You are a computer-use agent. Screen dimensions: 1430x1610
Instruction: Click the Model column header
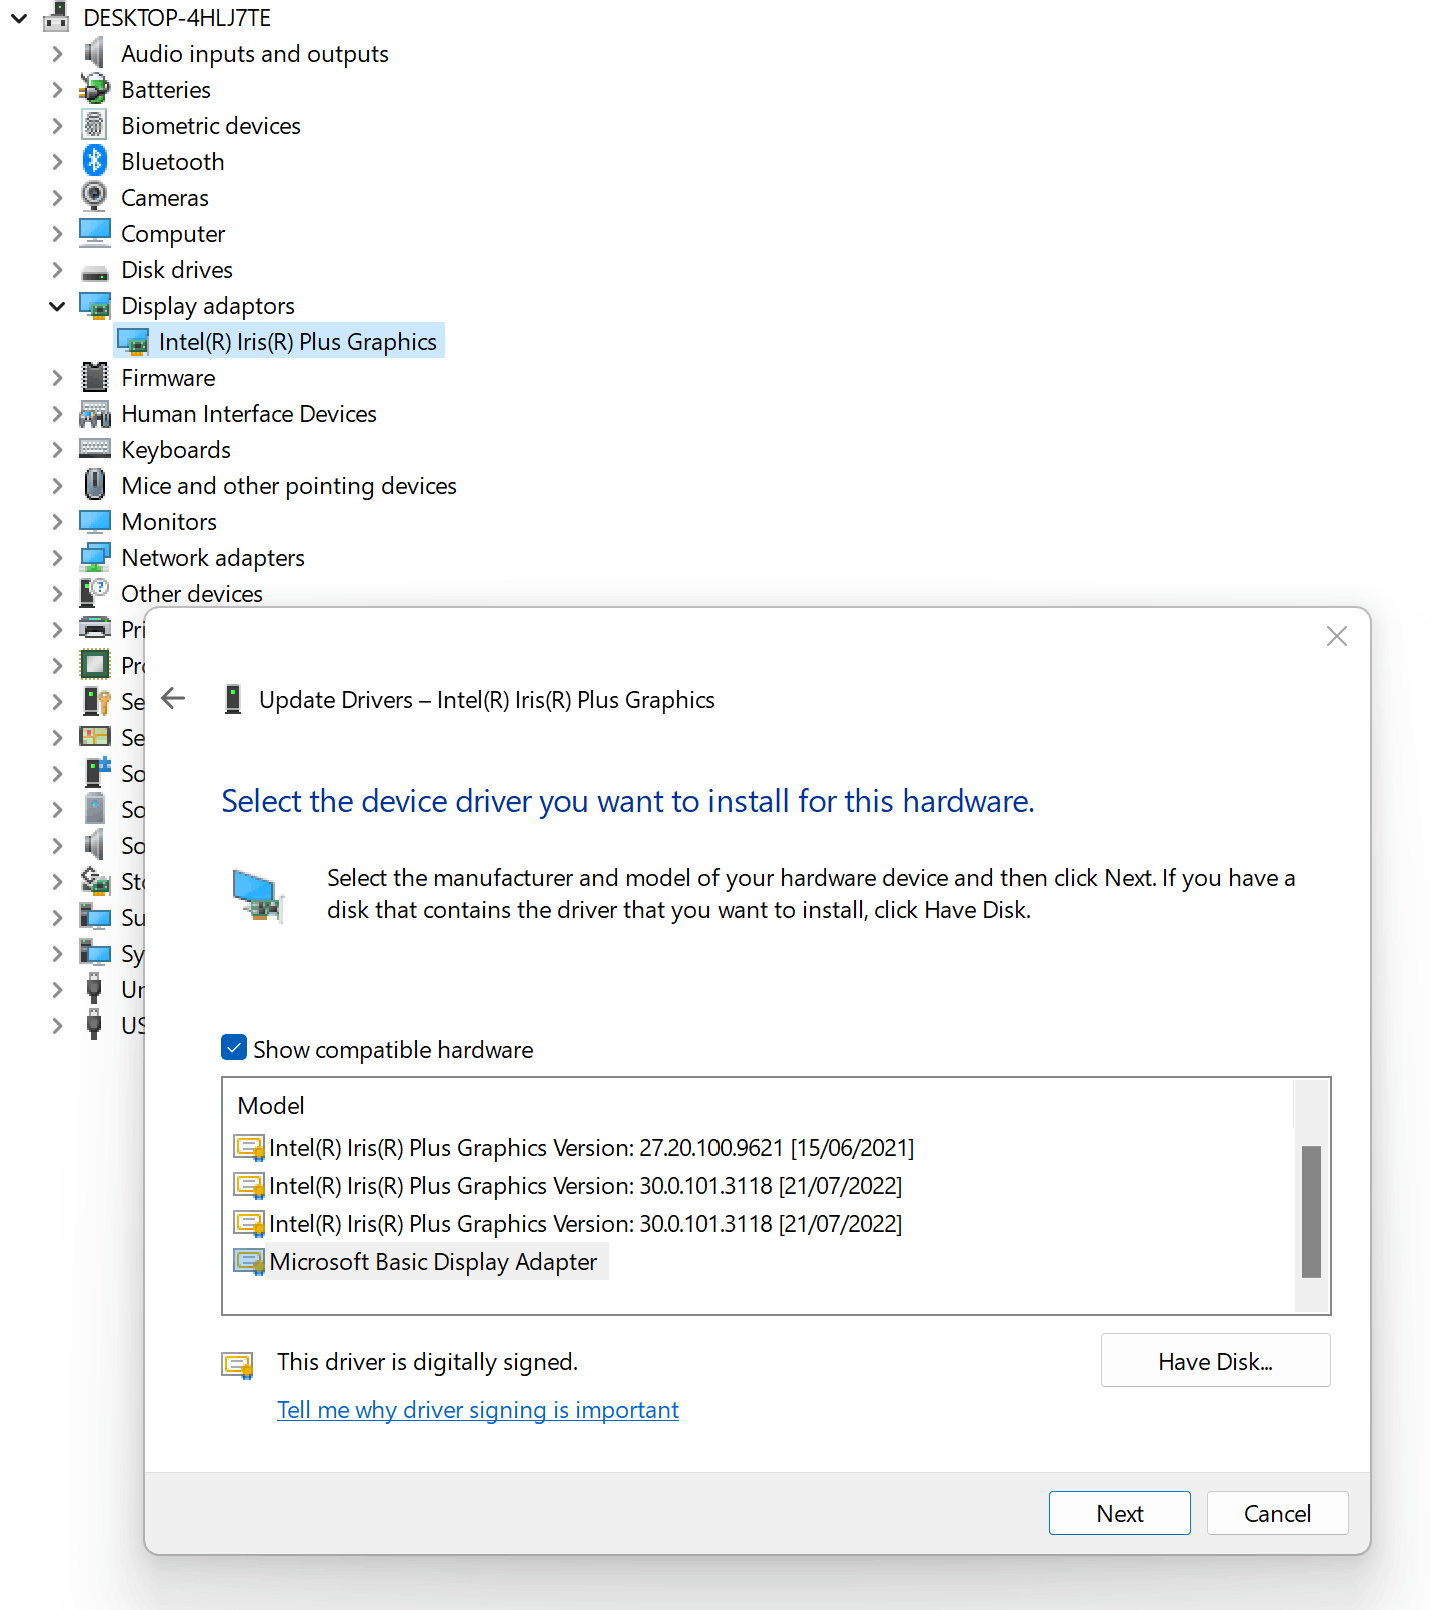click(x=271, y=1106)
